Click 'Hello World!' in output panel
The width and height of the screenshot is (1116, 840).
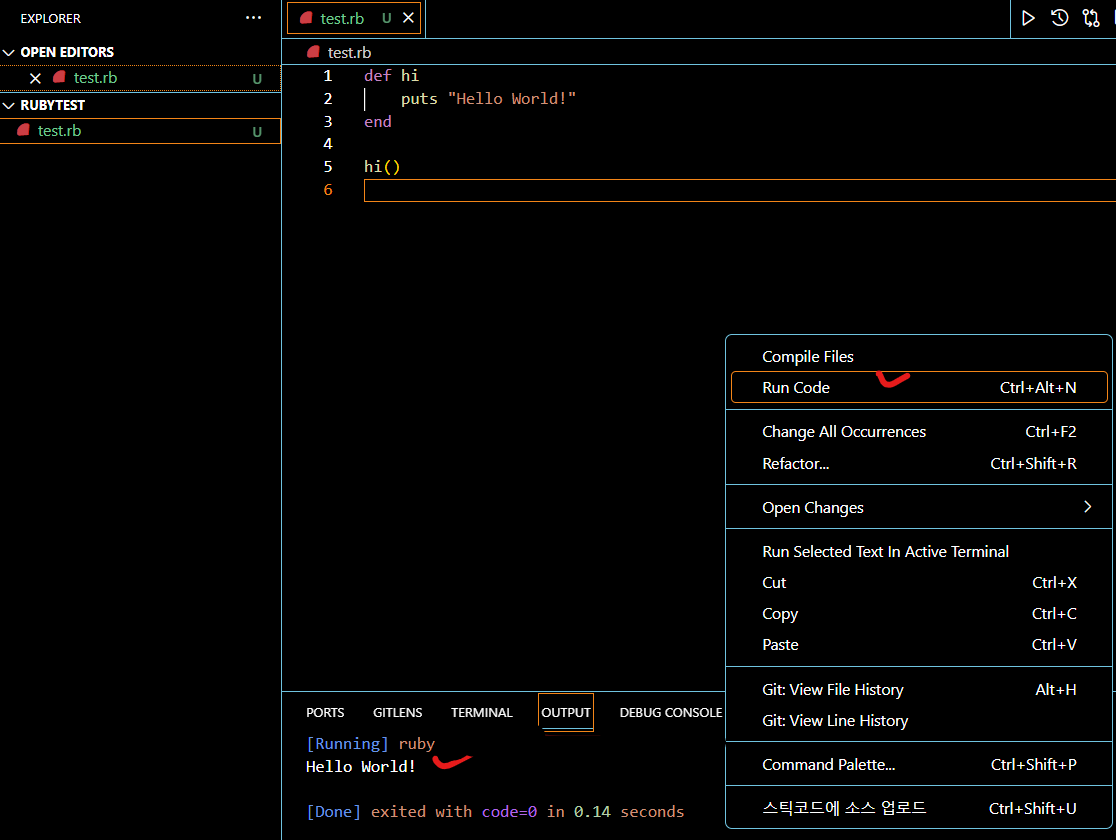click(360, 767)
